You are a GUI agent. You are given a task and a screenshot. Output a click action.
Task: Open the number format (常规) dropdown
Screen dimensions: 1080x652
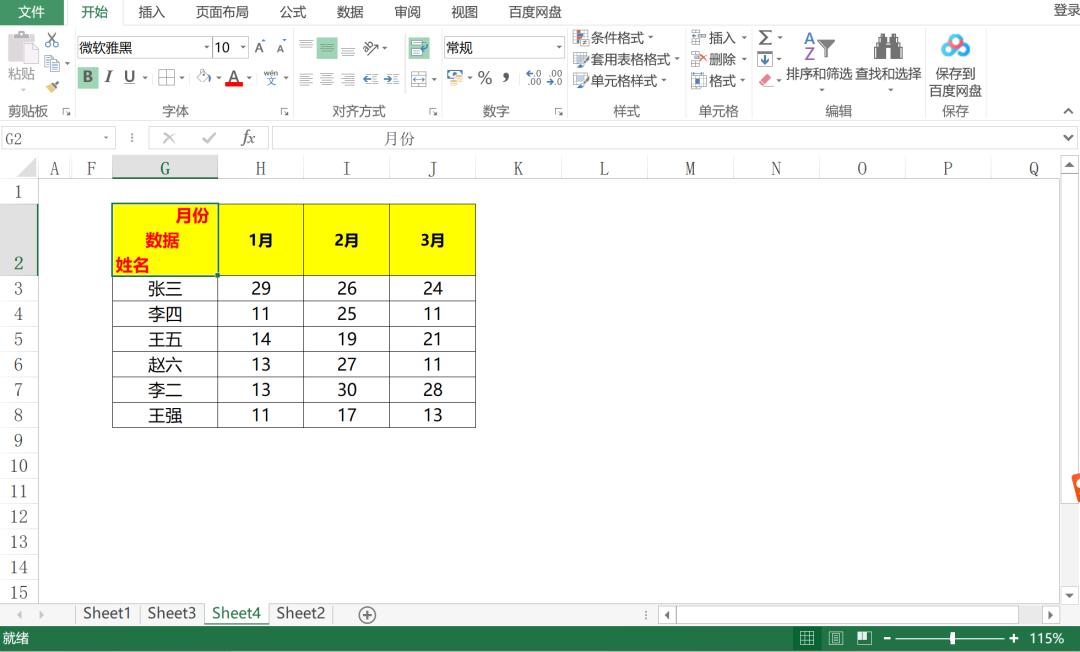click(x=558, y=47)
